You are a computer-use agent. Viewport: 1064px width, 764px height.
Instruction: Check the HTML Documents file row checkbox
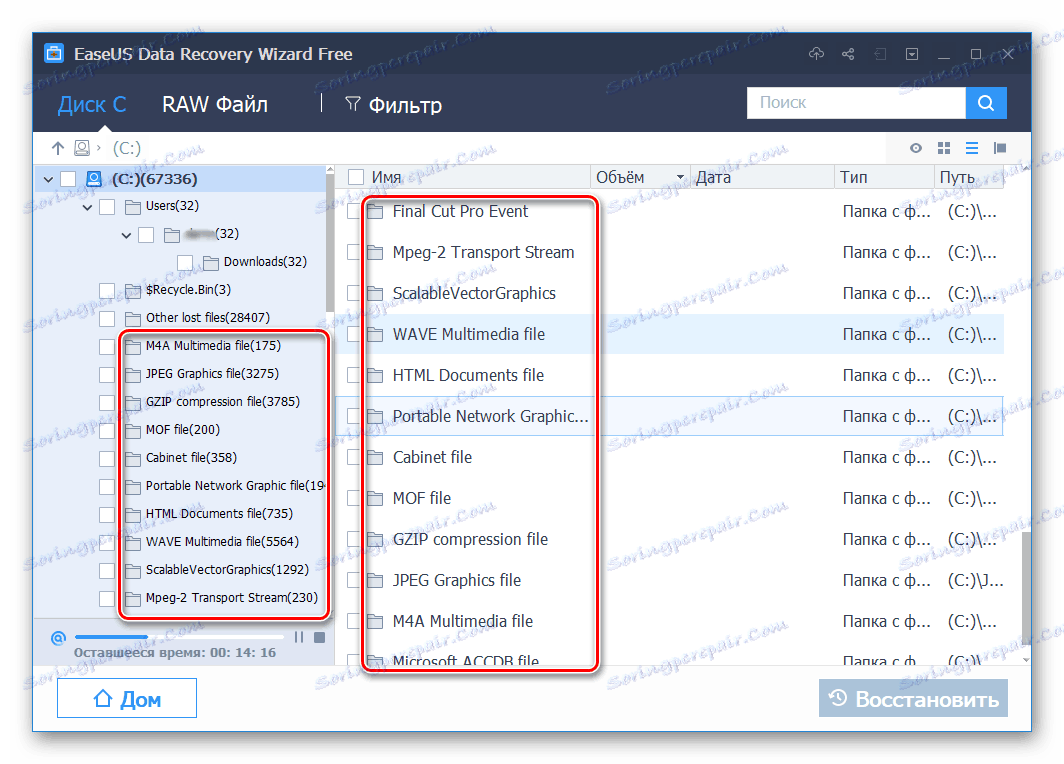point(353,375)
